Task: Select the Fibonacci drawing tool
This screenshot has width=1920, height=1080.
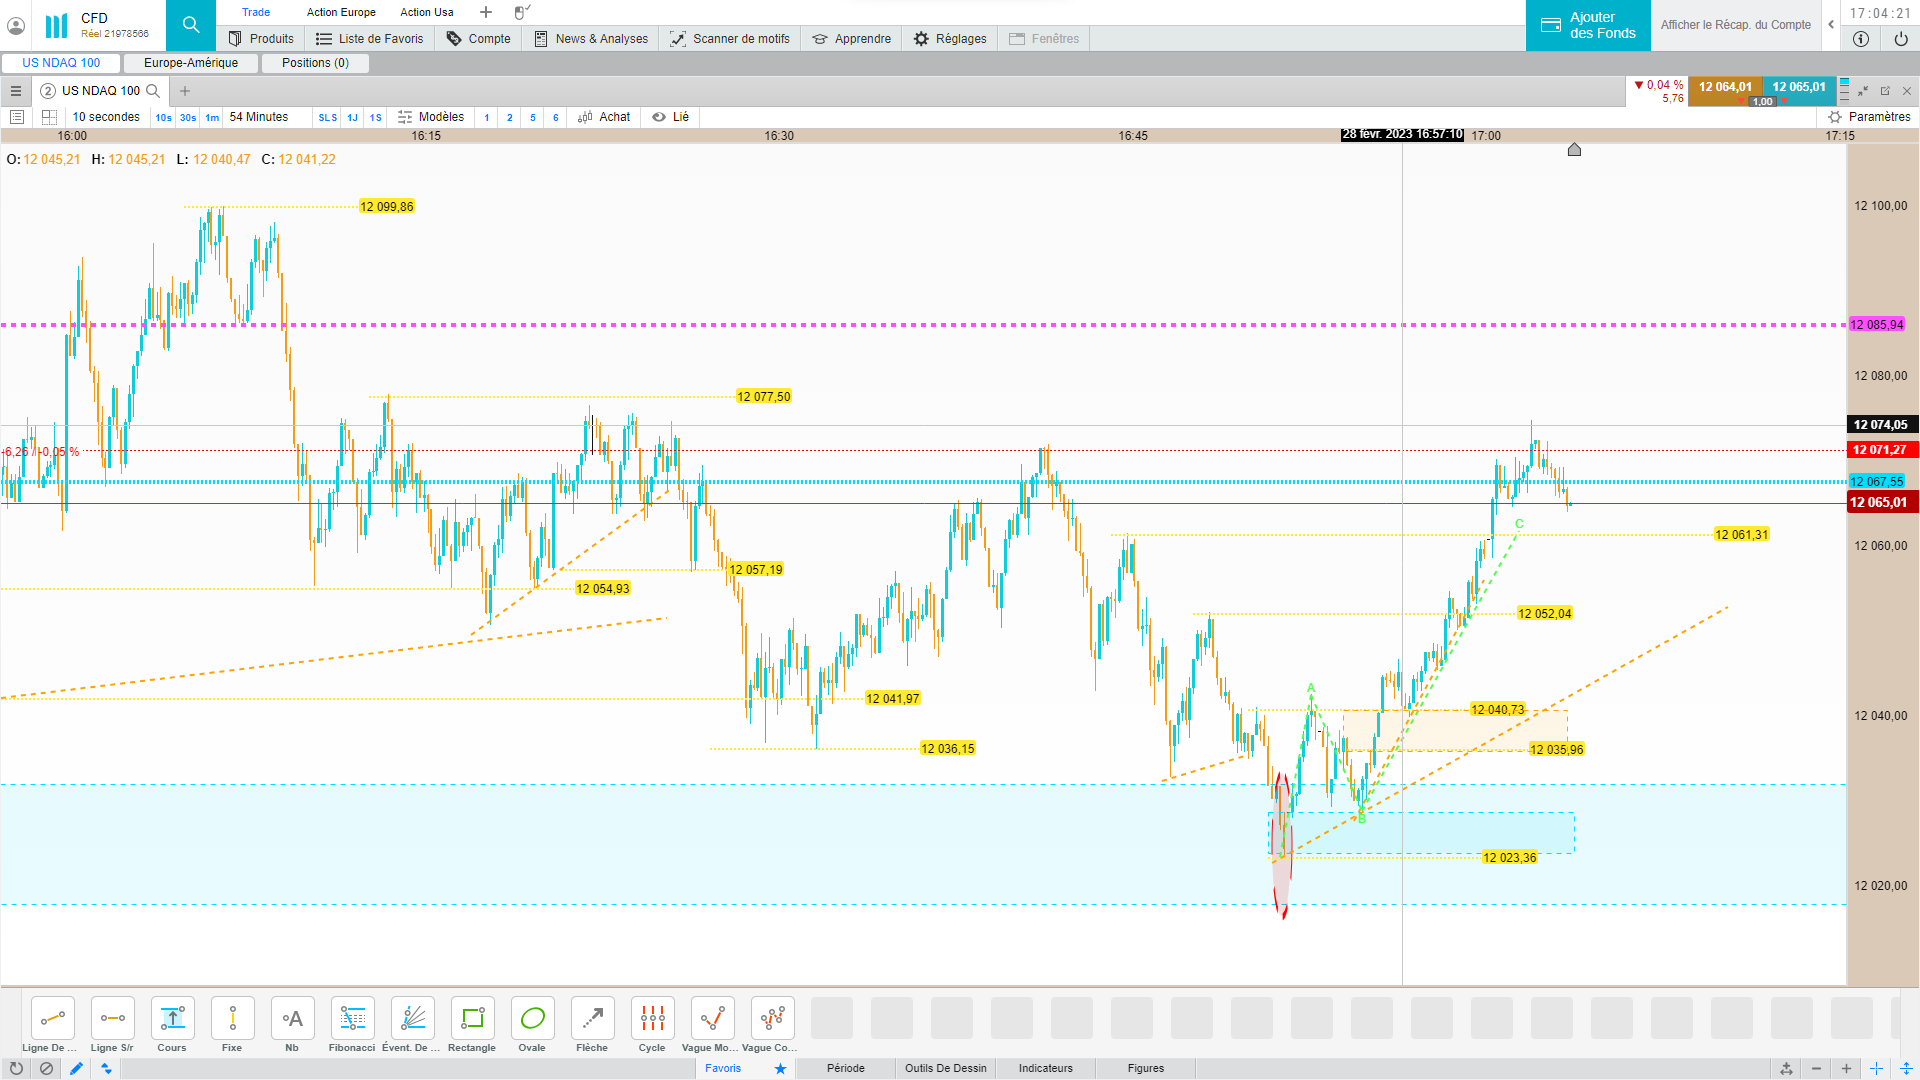Action: pos(352,1019)
